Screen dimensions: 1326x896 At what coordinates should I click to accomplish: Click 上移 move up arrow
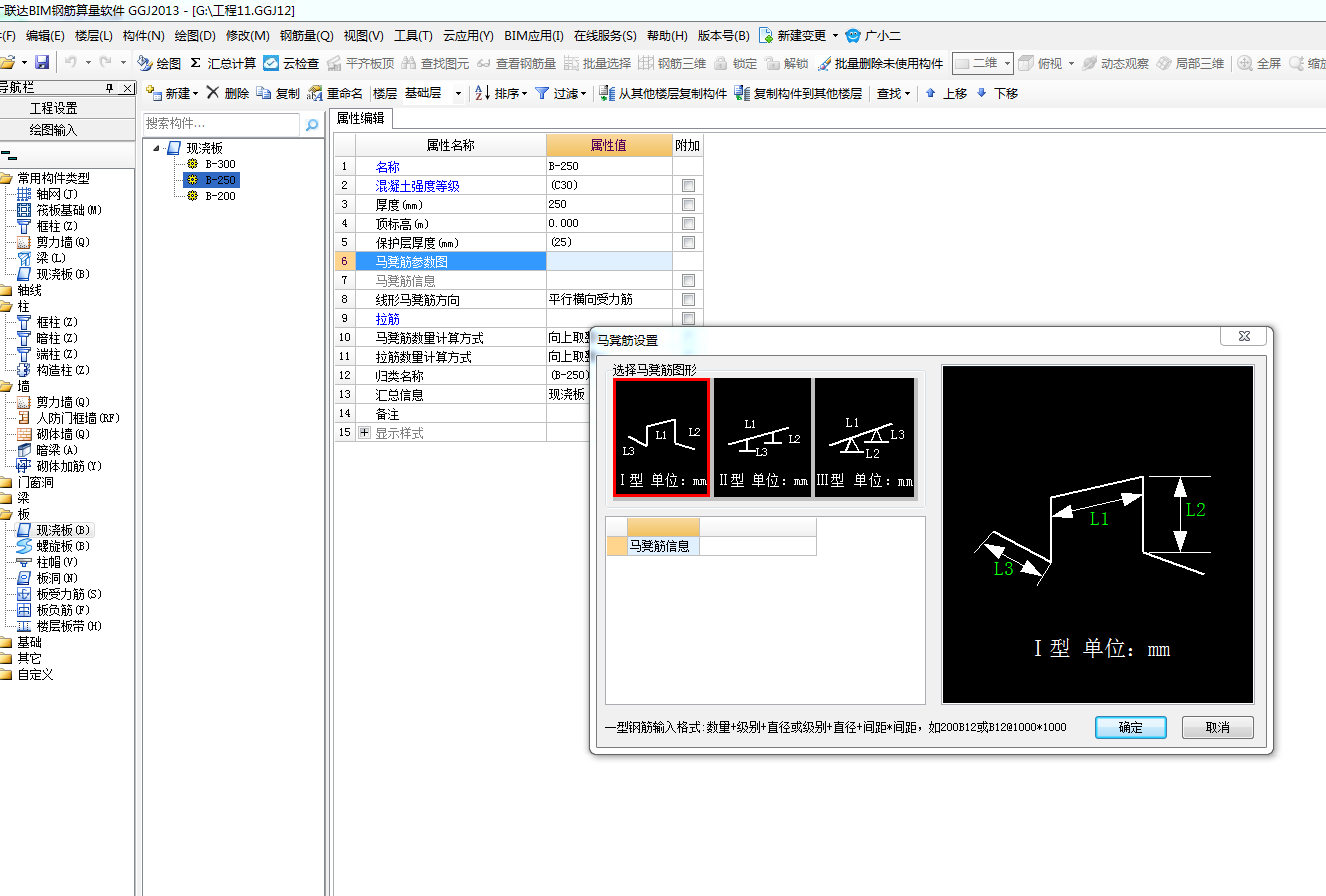946,93
